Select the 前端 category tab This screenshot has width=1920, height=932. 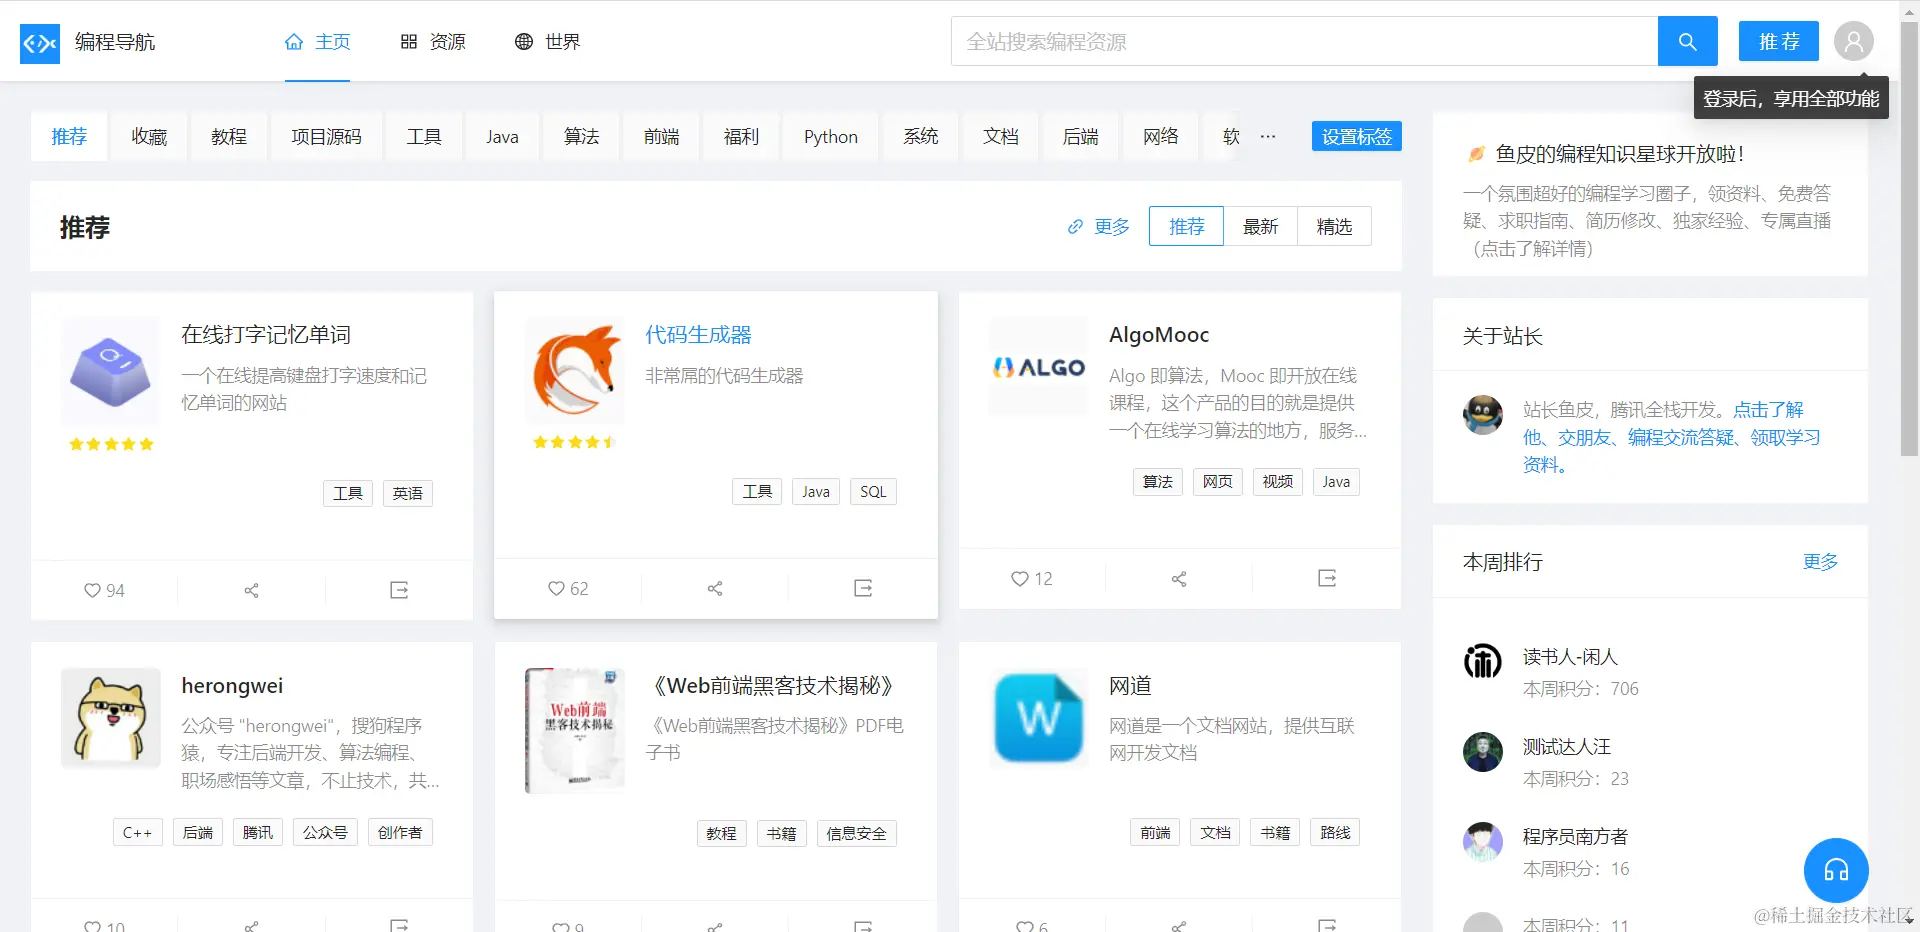click(x=661, y=136)
